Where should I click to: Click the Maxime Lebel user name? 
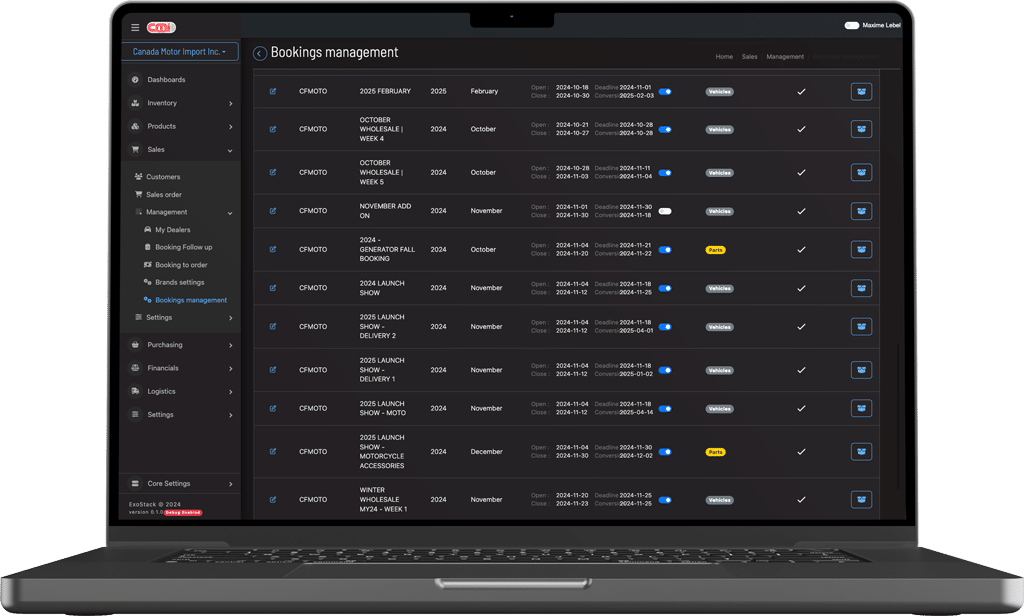(881, 25)
